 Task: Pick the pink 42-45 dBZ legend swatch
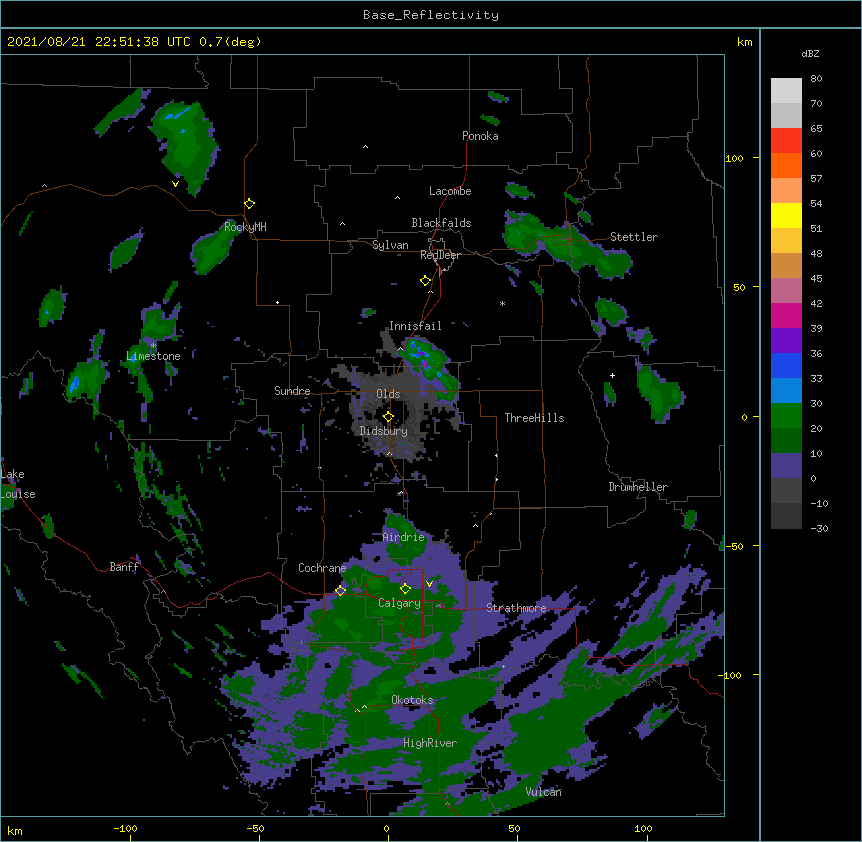[x=786, y=290]
